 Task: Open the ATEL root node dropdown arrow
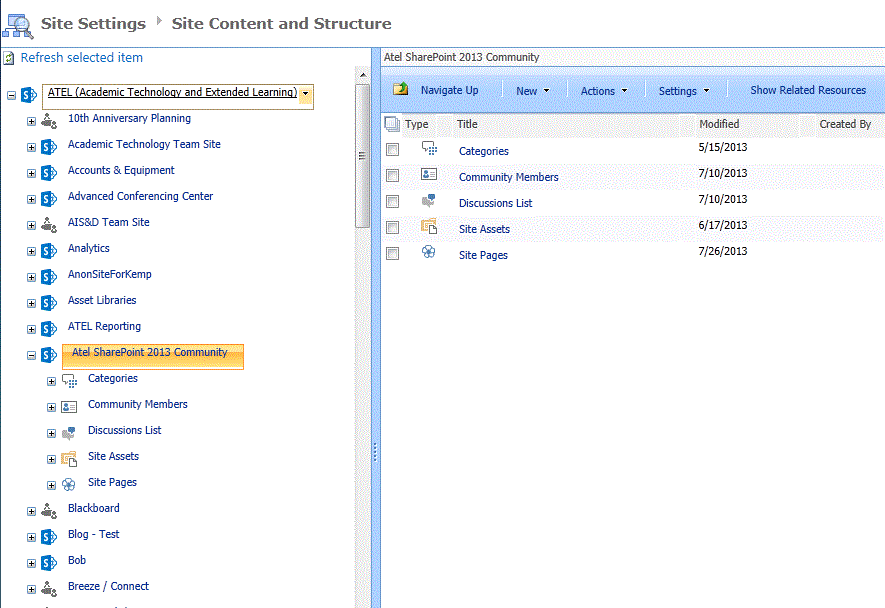pyautogui.click(x=305, y=94)
